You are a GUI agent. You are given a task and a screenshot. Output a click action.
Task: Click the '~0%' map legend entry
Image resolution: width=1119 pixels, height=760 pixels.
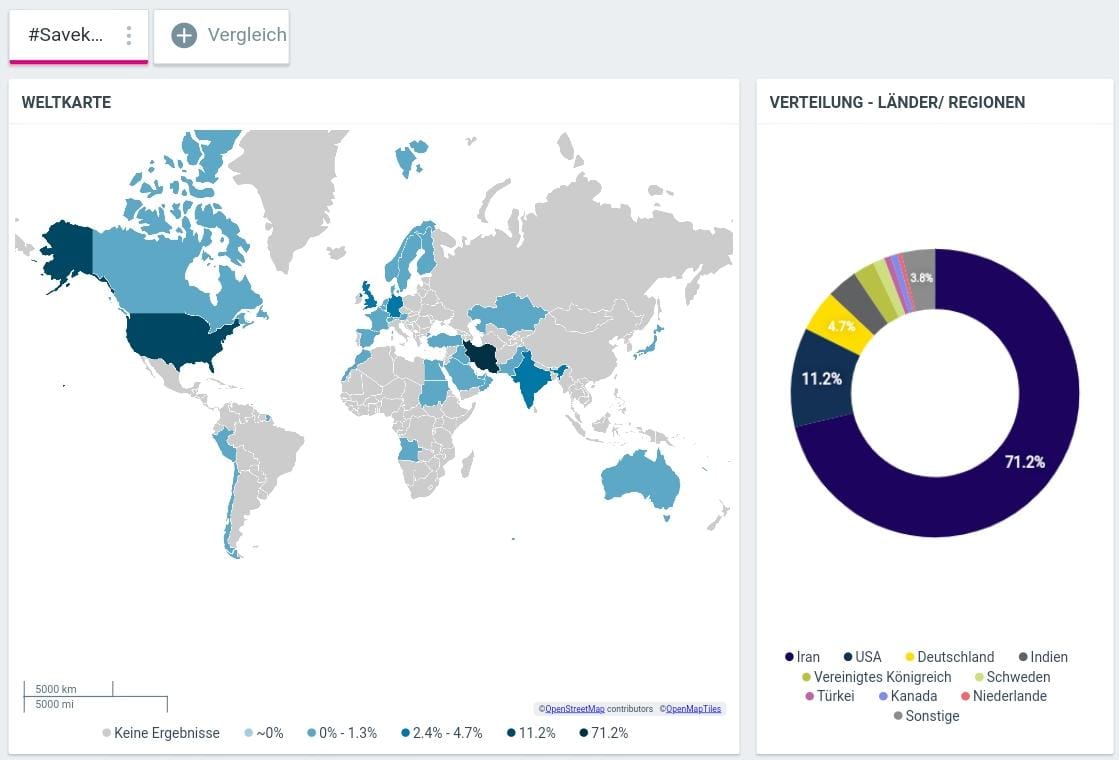(x=263, y=733)
